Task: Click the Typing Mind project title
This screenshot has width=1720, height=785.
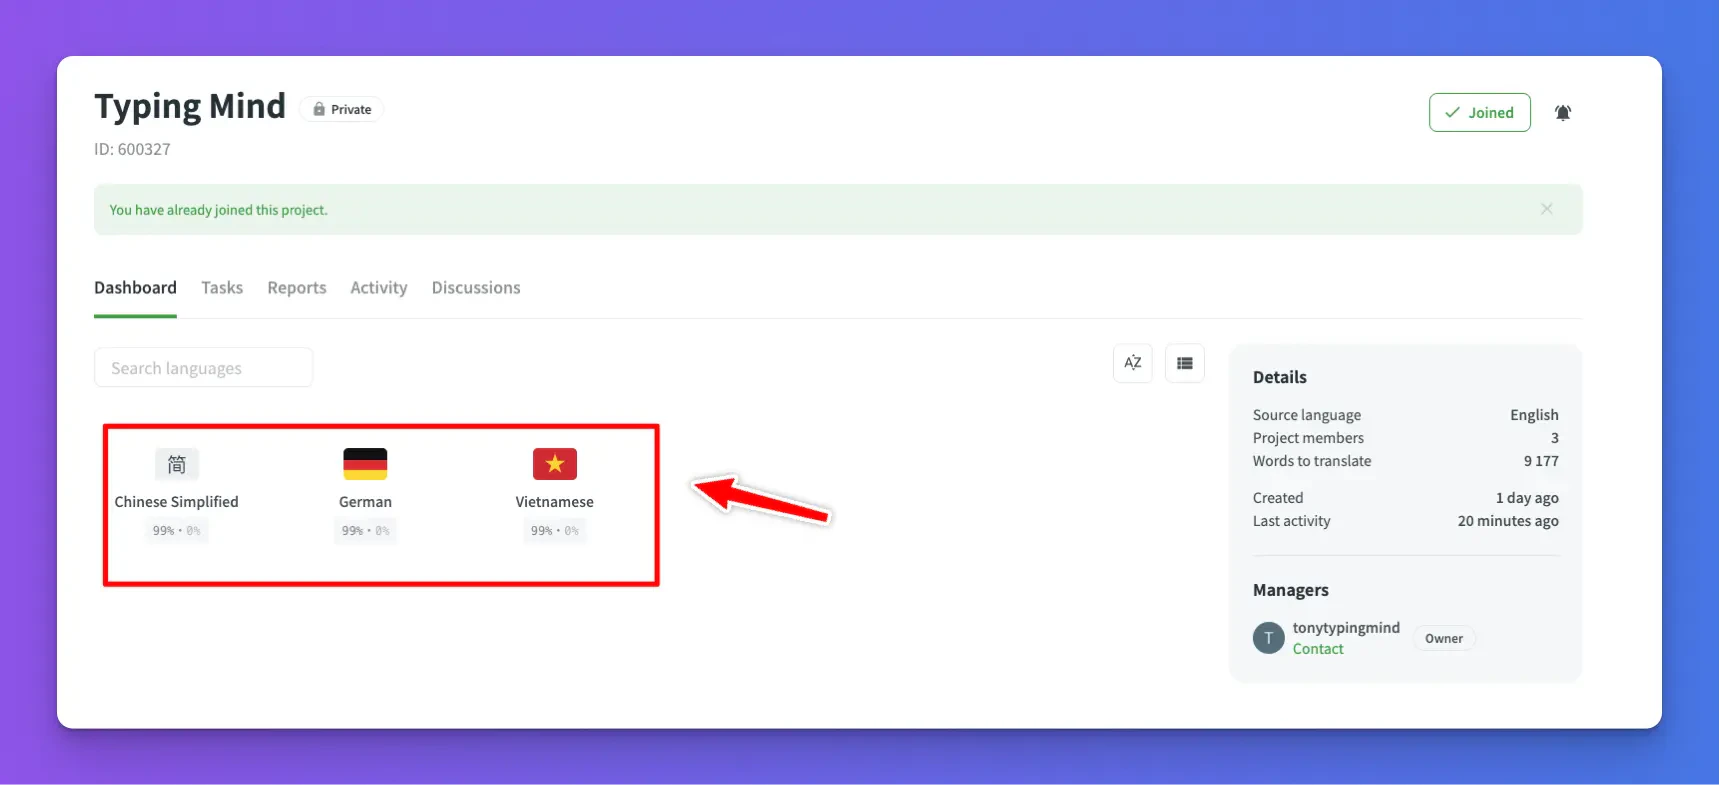Action: pyautogui.click(x=190, y=106)
